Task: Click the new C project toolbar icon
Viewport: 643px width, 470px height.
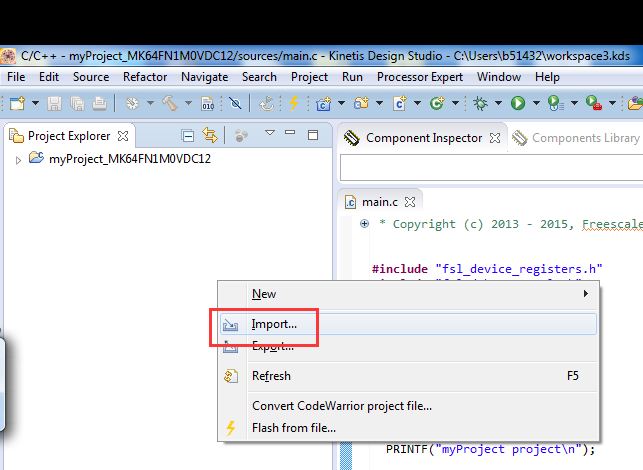Action: pos(324,103)
